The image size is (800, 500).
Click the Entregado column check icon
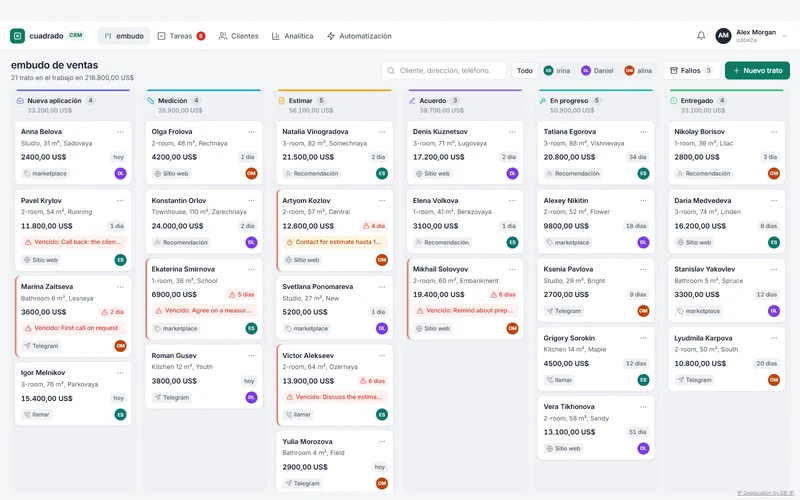tap(673, 101)
